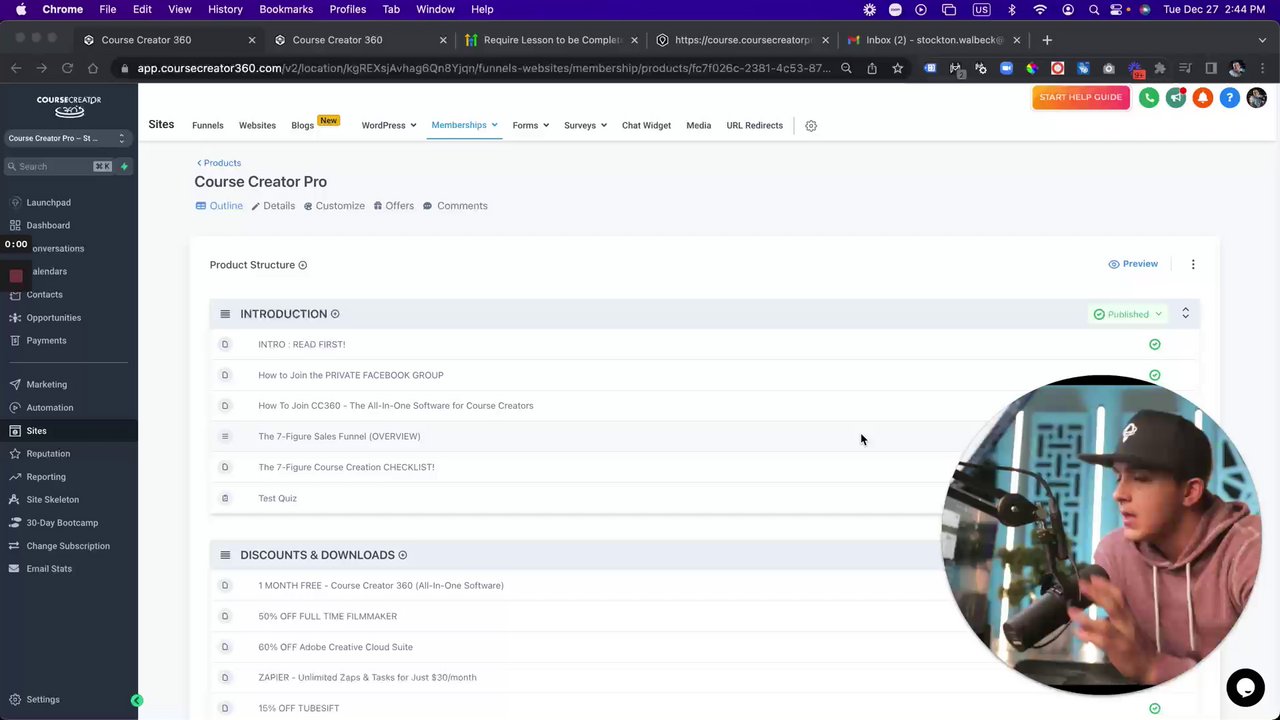
Task: Open The 7-Figure Course Creation CHECKLIST! lesson
Action: 346,467
